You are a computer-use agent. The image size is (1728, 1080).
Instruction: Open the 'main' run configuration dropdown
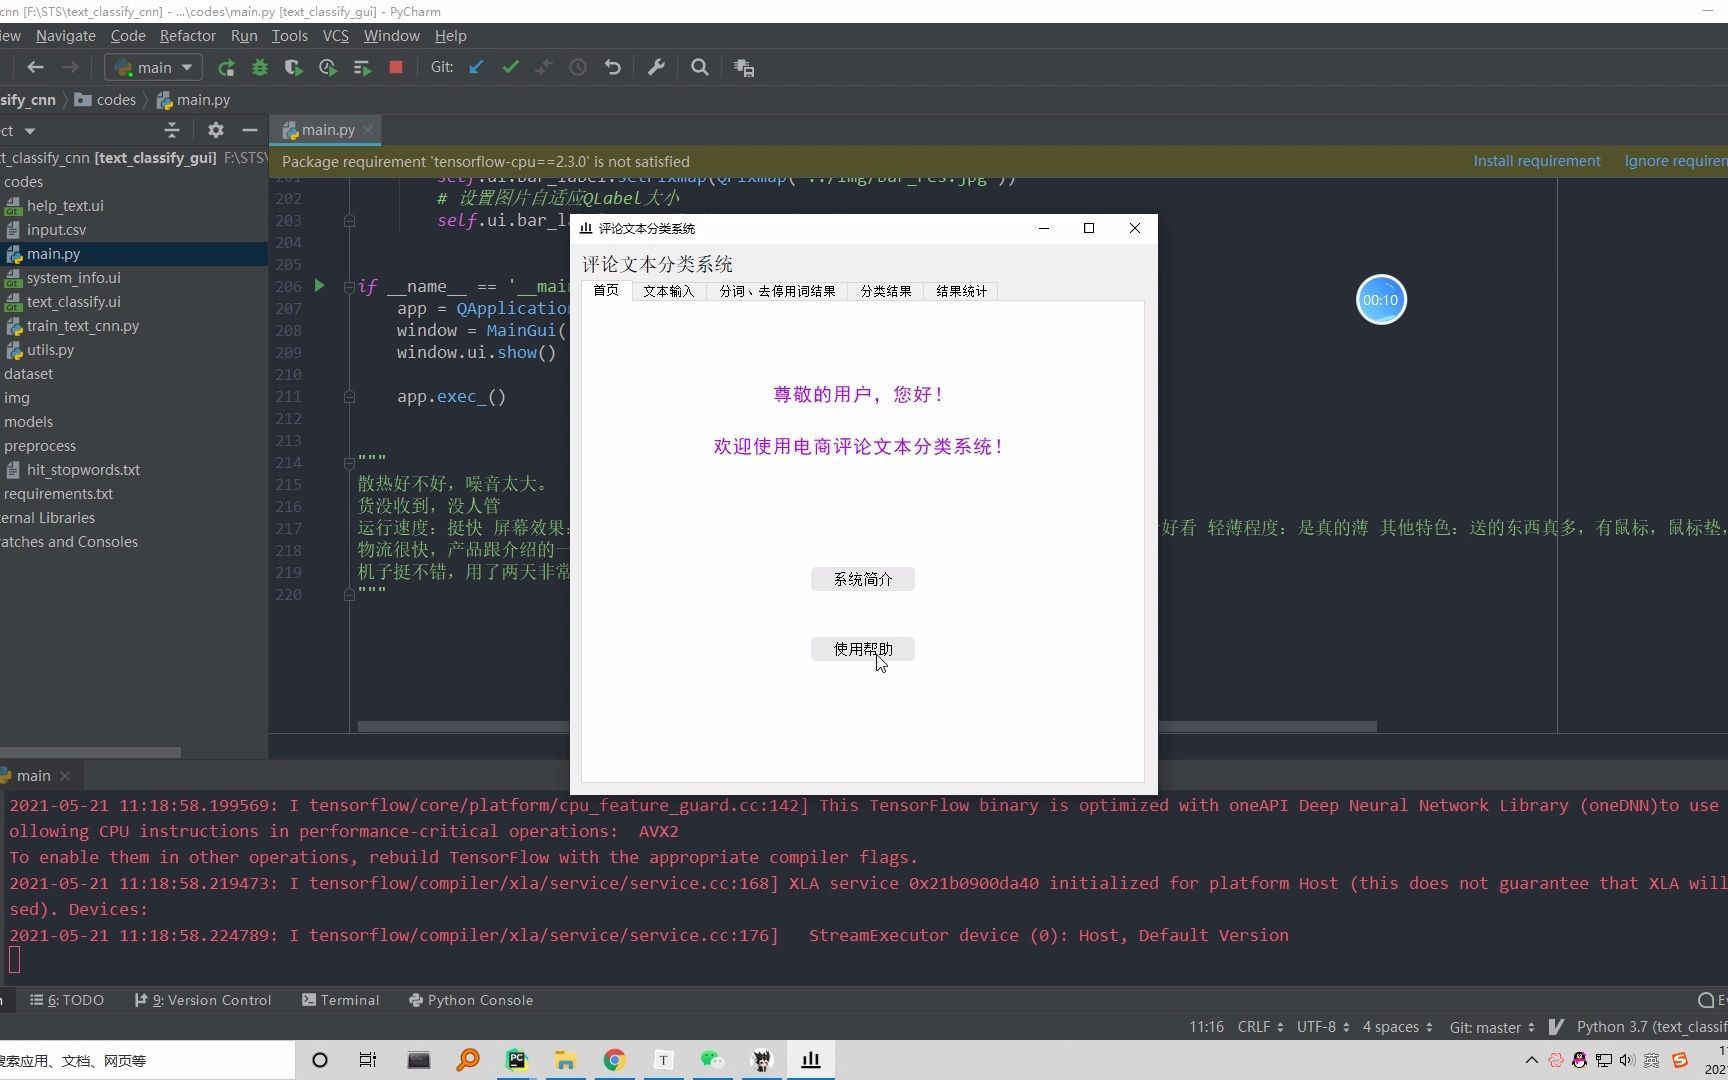153,67
